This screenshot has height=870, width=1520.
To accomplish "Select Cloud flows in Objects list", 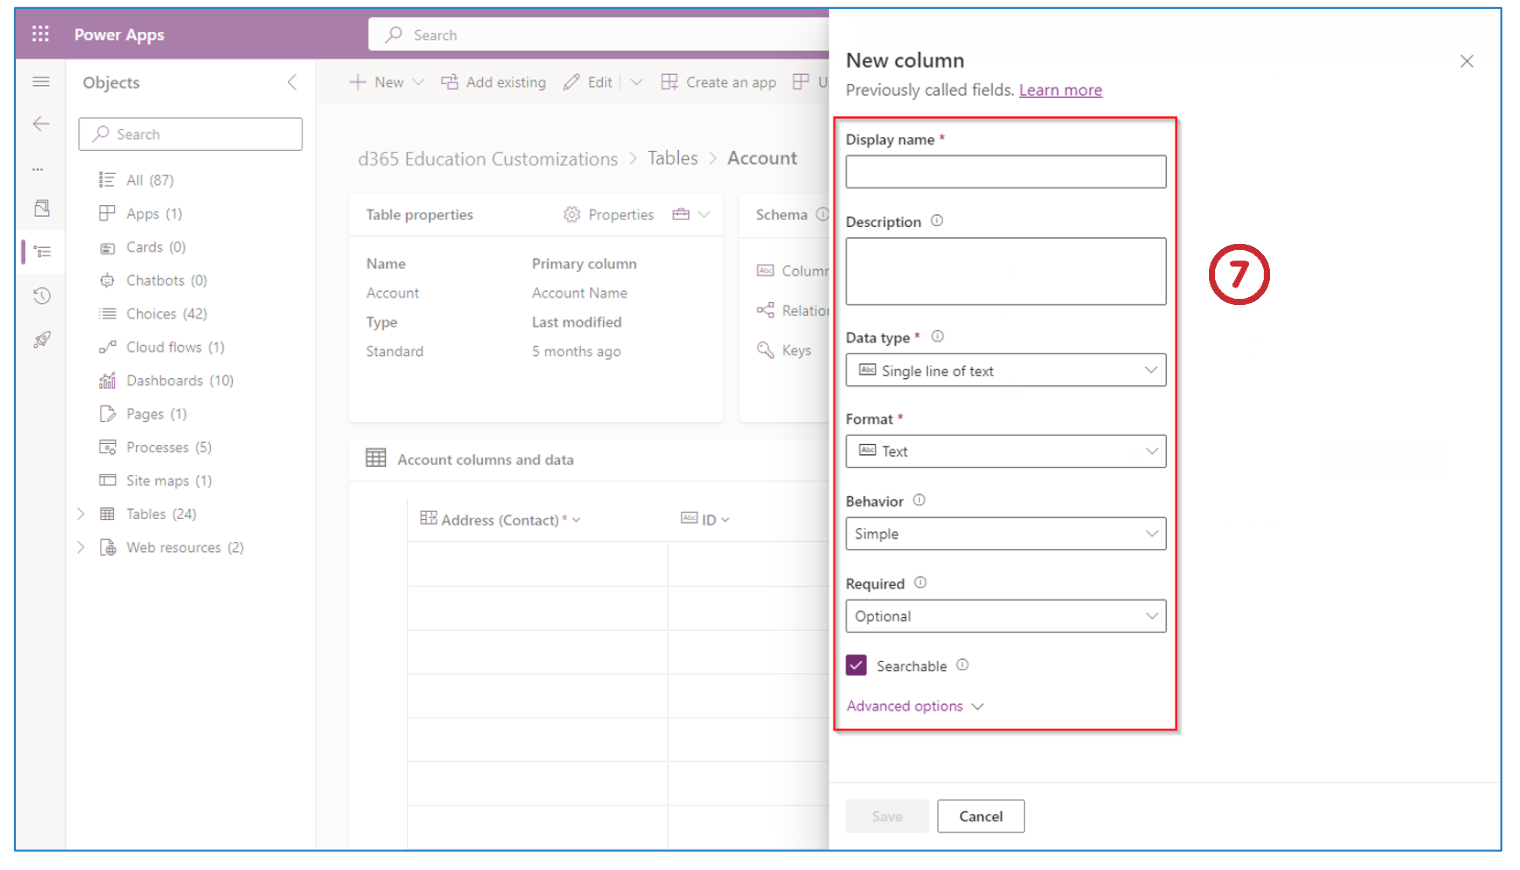I will coord(175,347).
